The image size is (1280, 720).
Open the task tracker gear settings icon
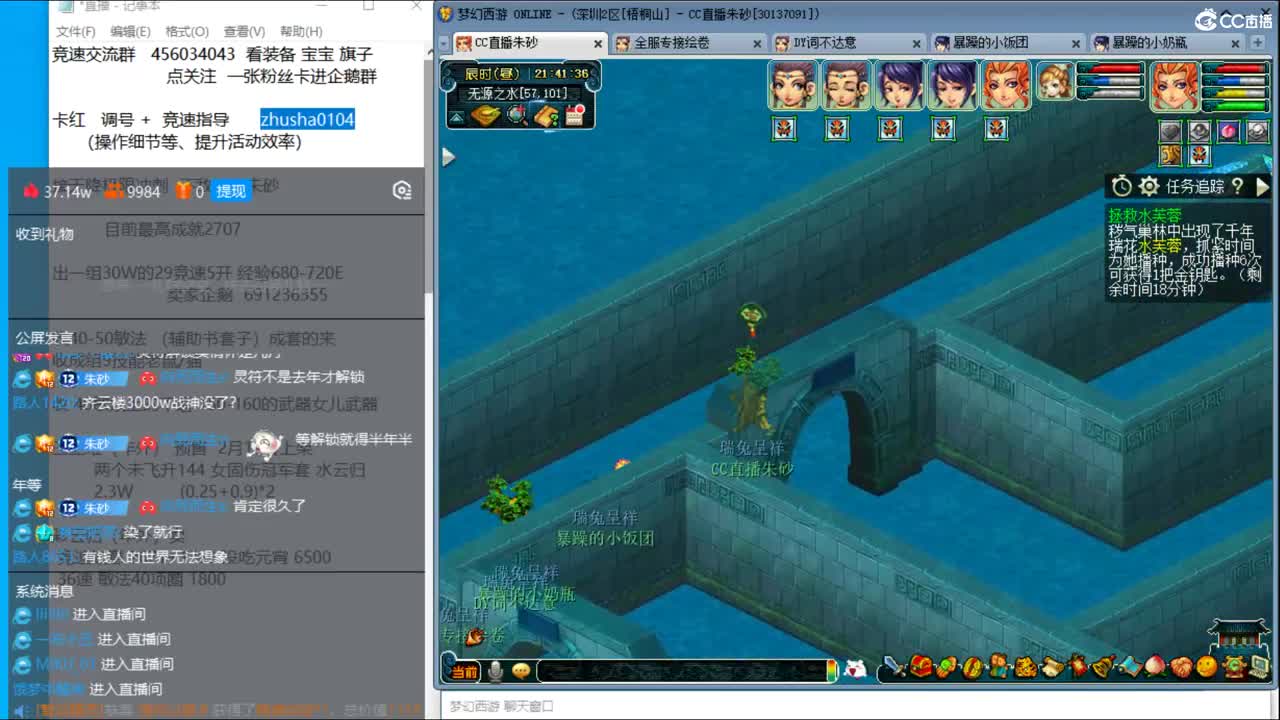click(1149, 186)
